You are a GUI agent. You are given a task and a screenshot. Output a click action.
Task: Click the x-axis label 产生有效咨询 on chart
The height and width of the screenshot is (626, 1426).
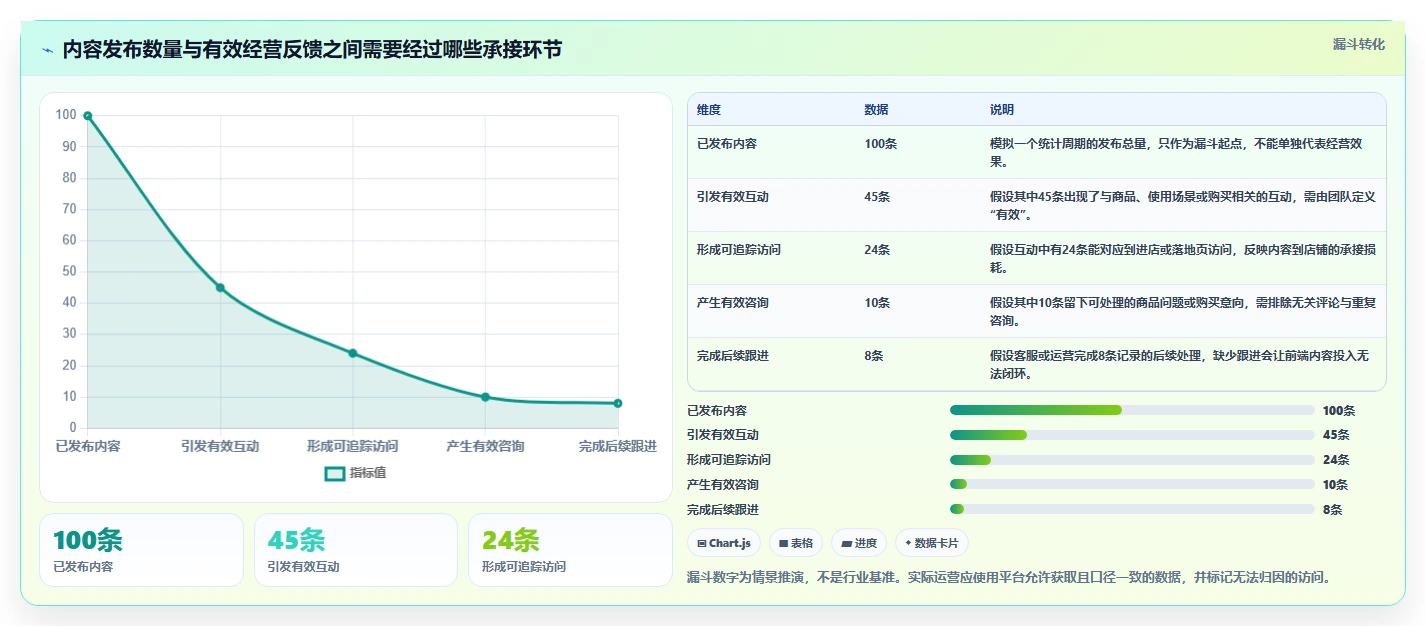(x=485, y=446)
